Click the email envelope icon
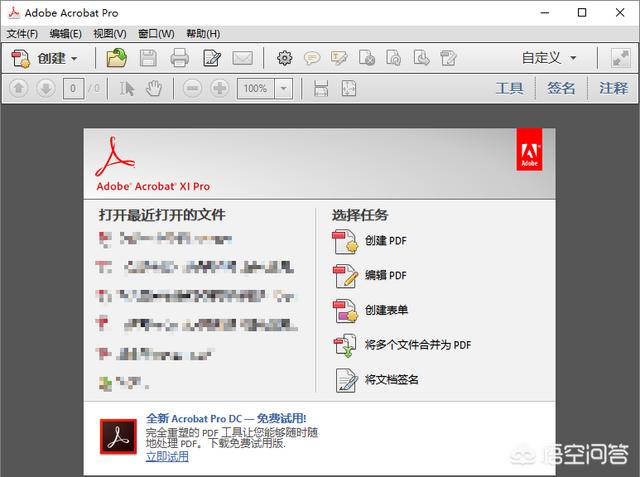Screen dimensions: 640x477 (242, 58)
